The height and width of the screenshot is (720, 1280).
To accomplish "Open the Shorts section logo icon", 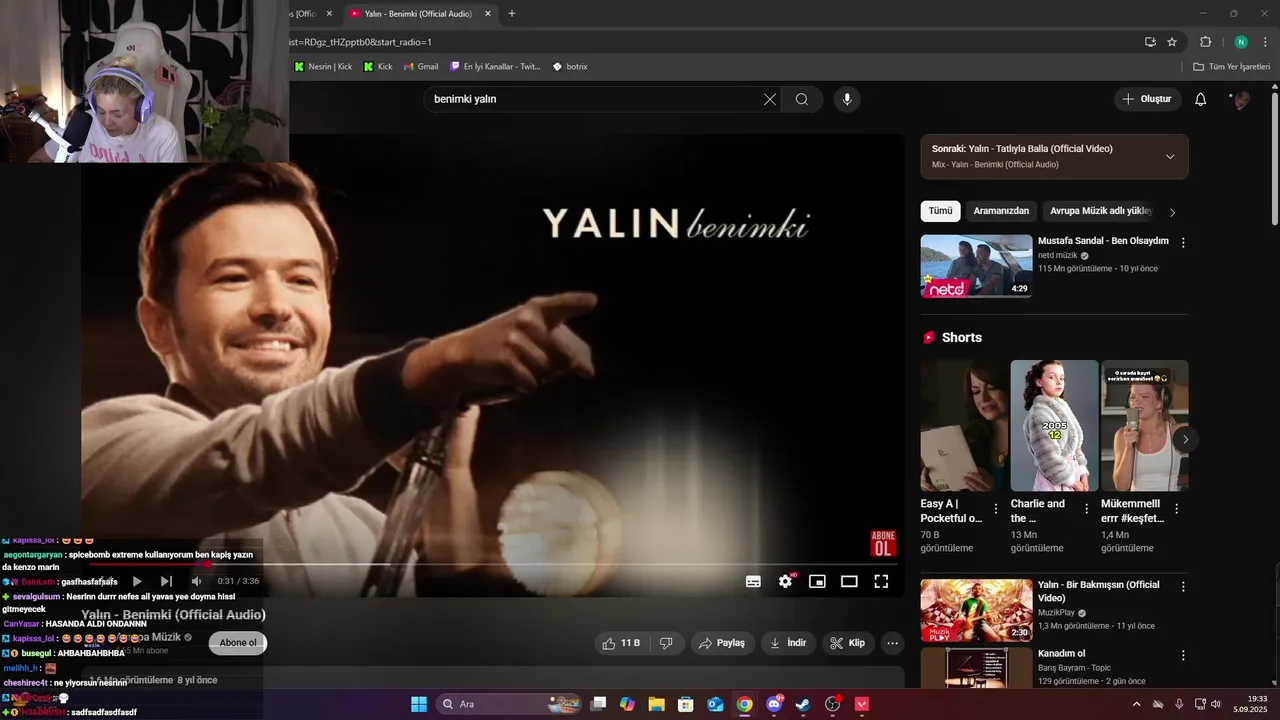I will [x=929, y=337].
